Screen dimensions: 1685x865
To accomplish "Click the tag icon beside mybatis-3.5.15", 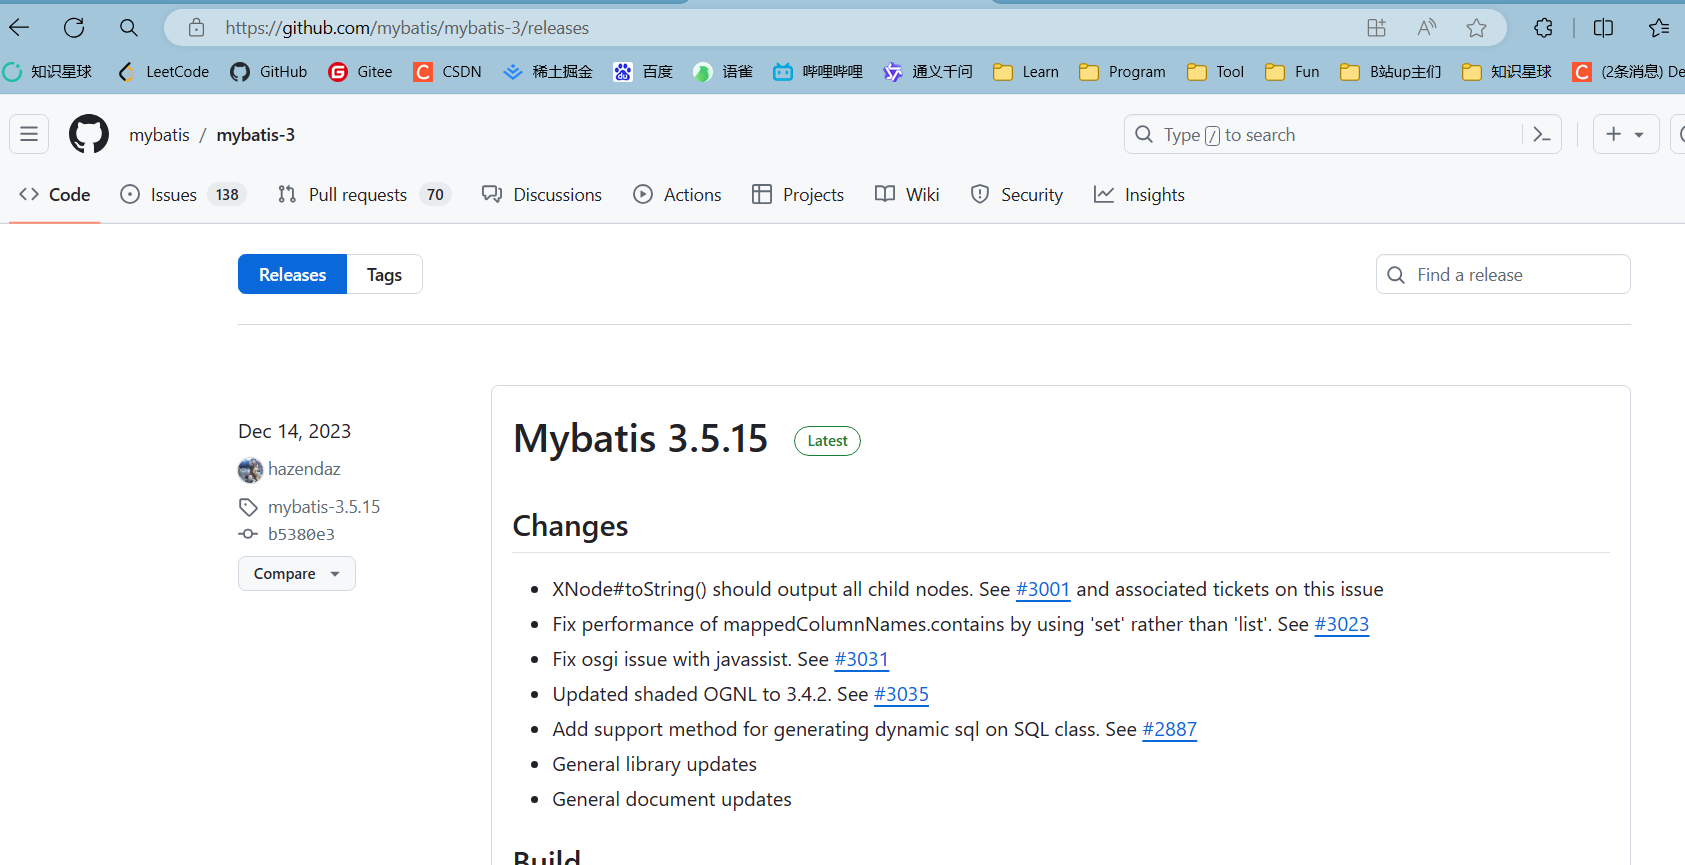I will click(248, 507).
